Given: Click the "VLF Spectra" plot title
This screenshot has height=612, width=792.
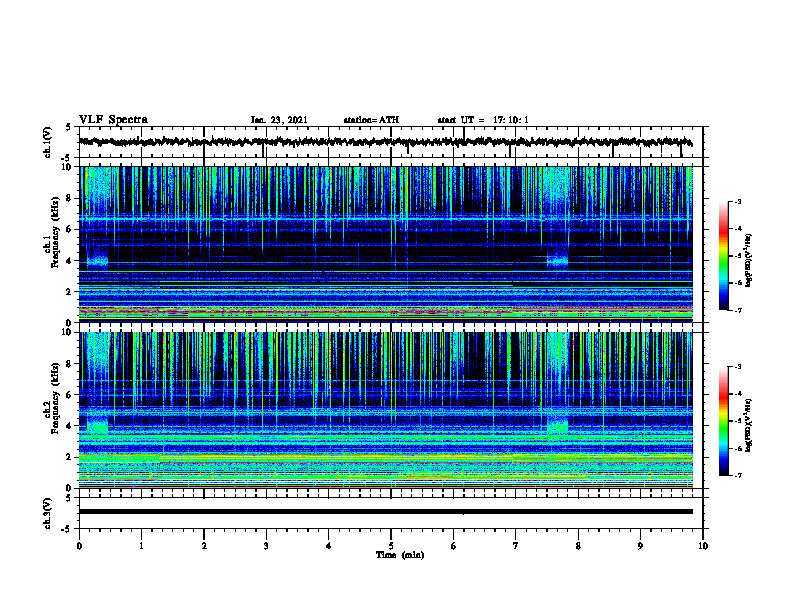Looking at the screenshot, I should (113, 120).
